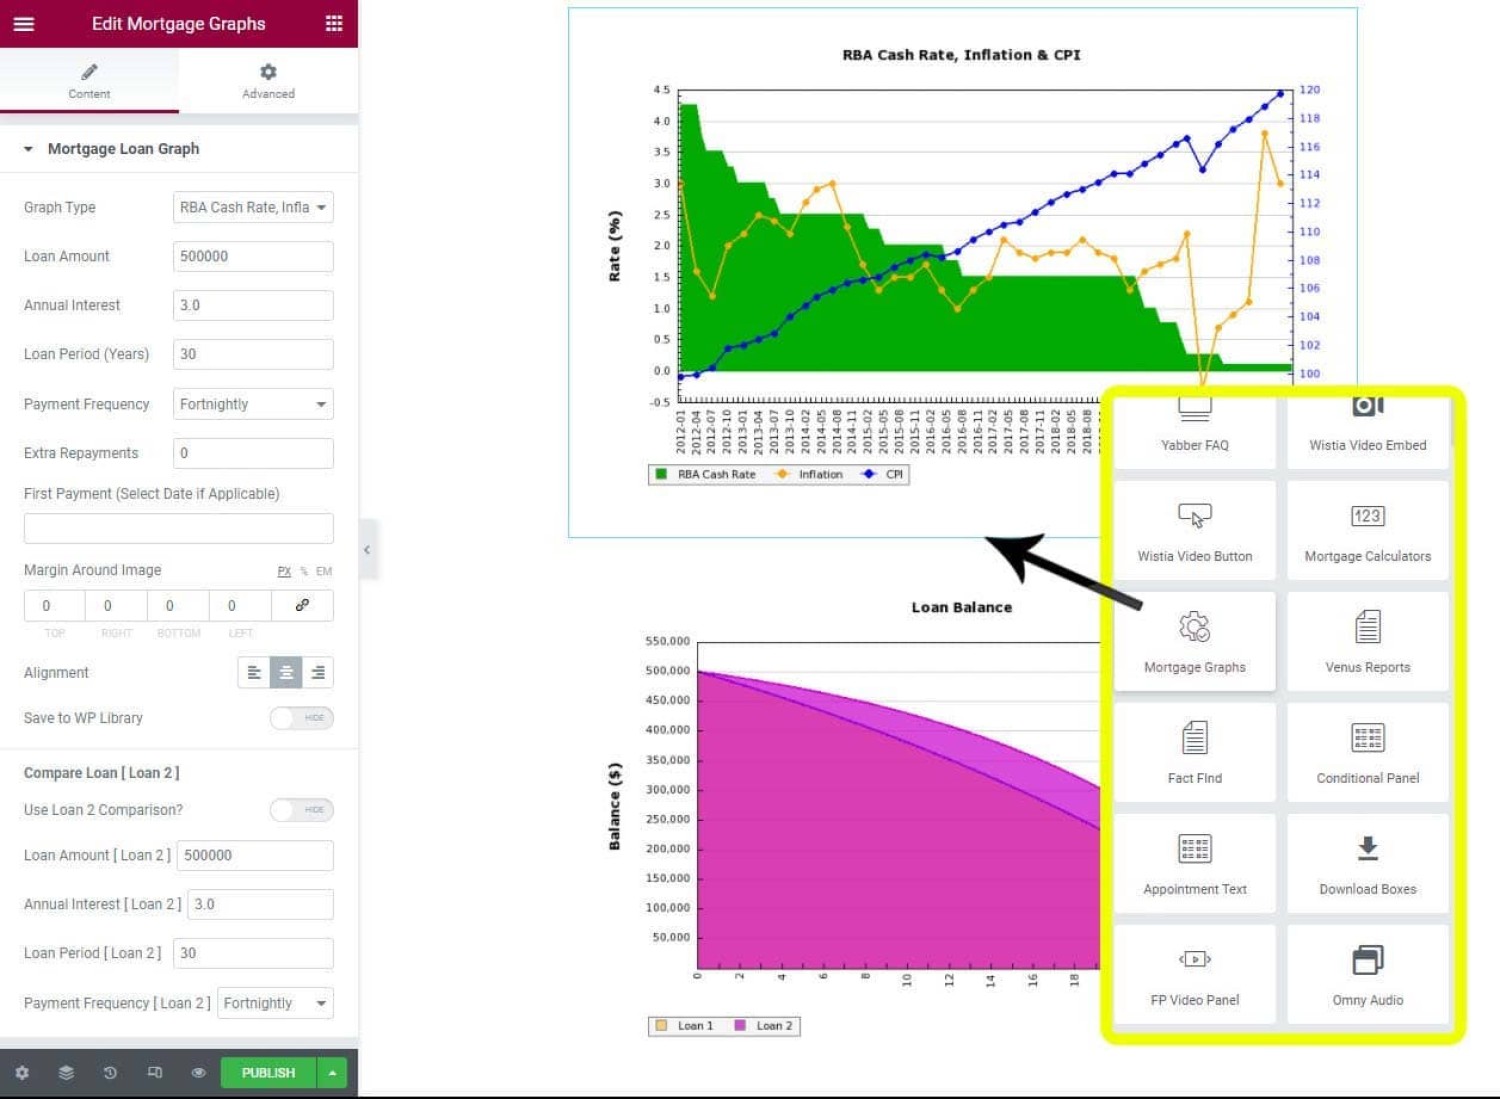Click the green PUBLISH button
This screenshot has width=1500, height=1099.
[x=268, y=1072]
